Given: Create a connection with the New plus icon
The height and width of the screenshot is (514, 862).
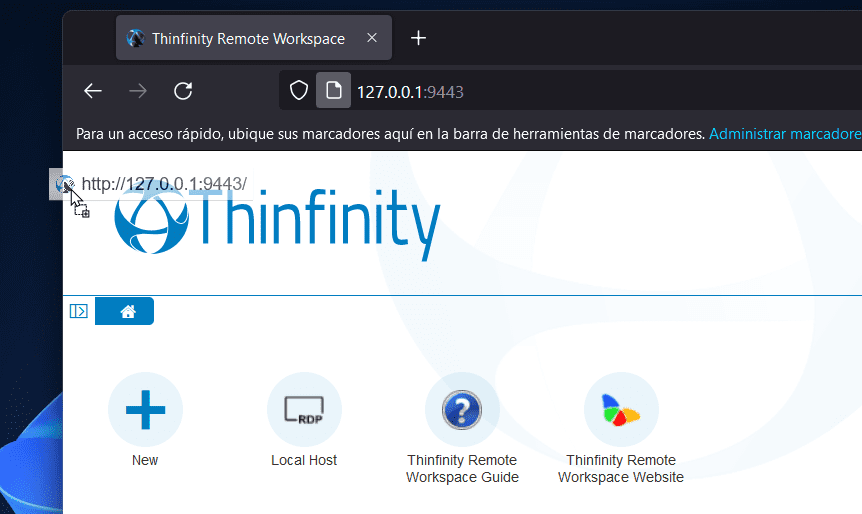Looking at the screenshot, I should (146, 410).
